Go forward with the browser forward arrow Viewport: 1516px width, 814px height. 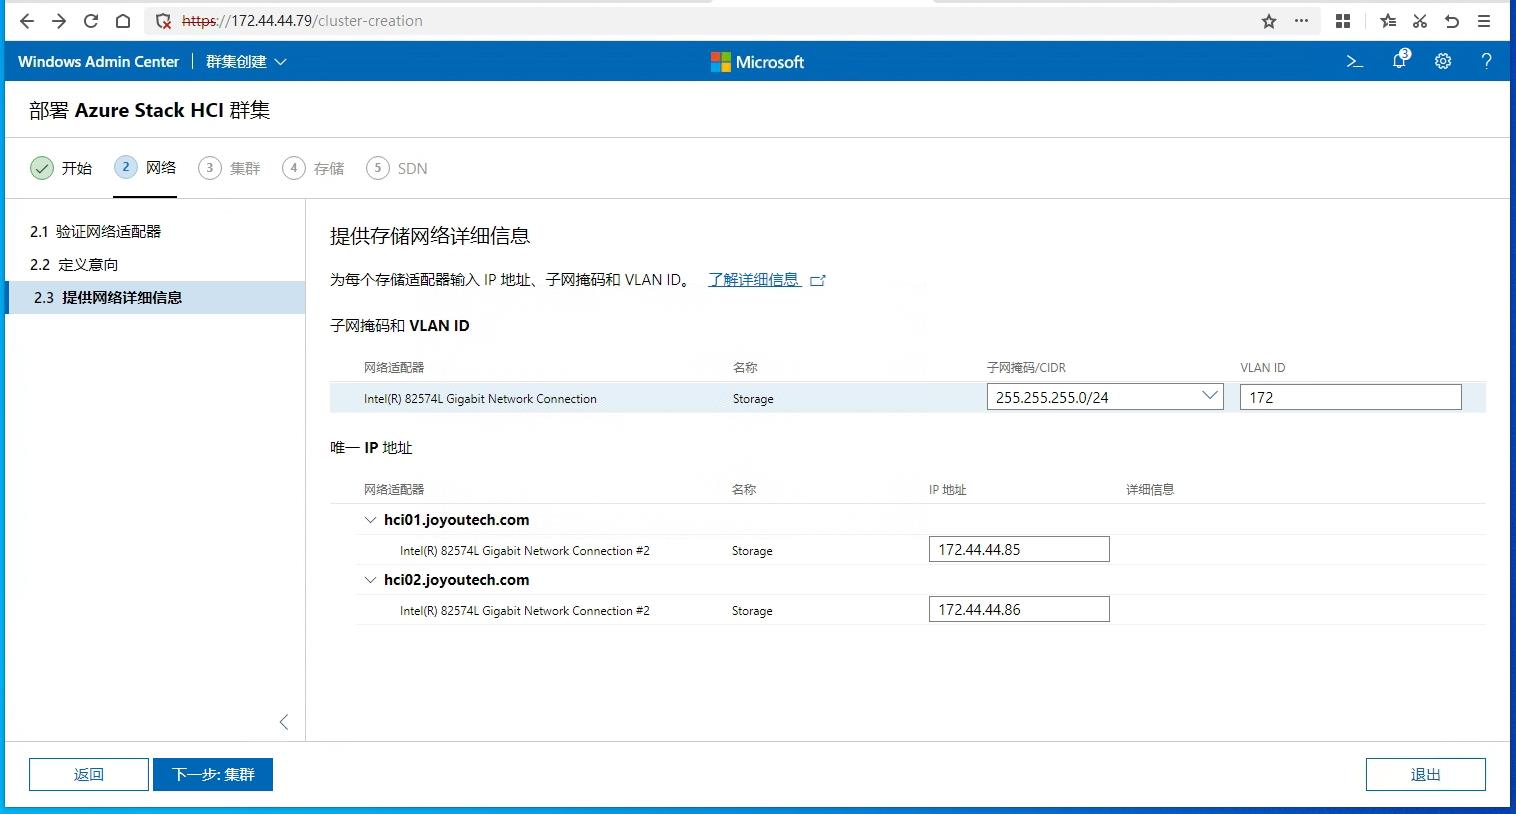pyautogui.click(x=59, y=21)
